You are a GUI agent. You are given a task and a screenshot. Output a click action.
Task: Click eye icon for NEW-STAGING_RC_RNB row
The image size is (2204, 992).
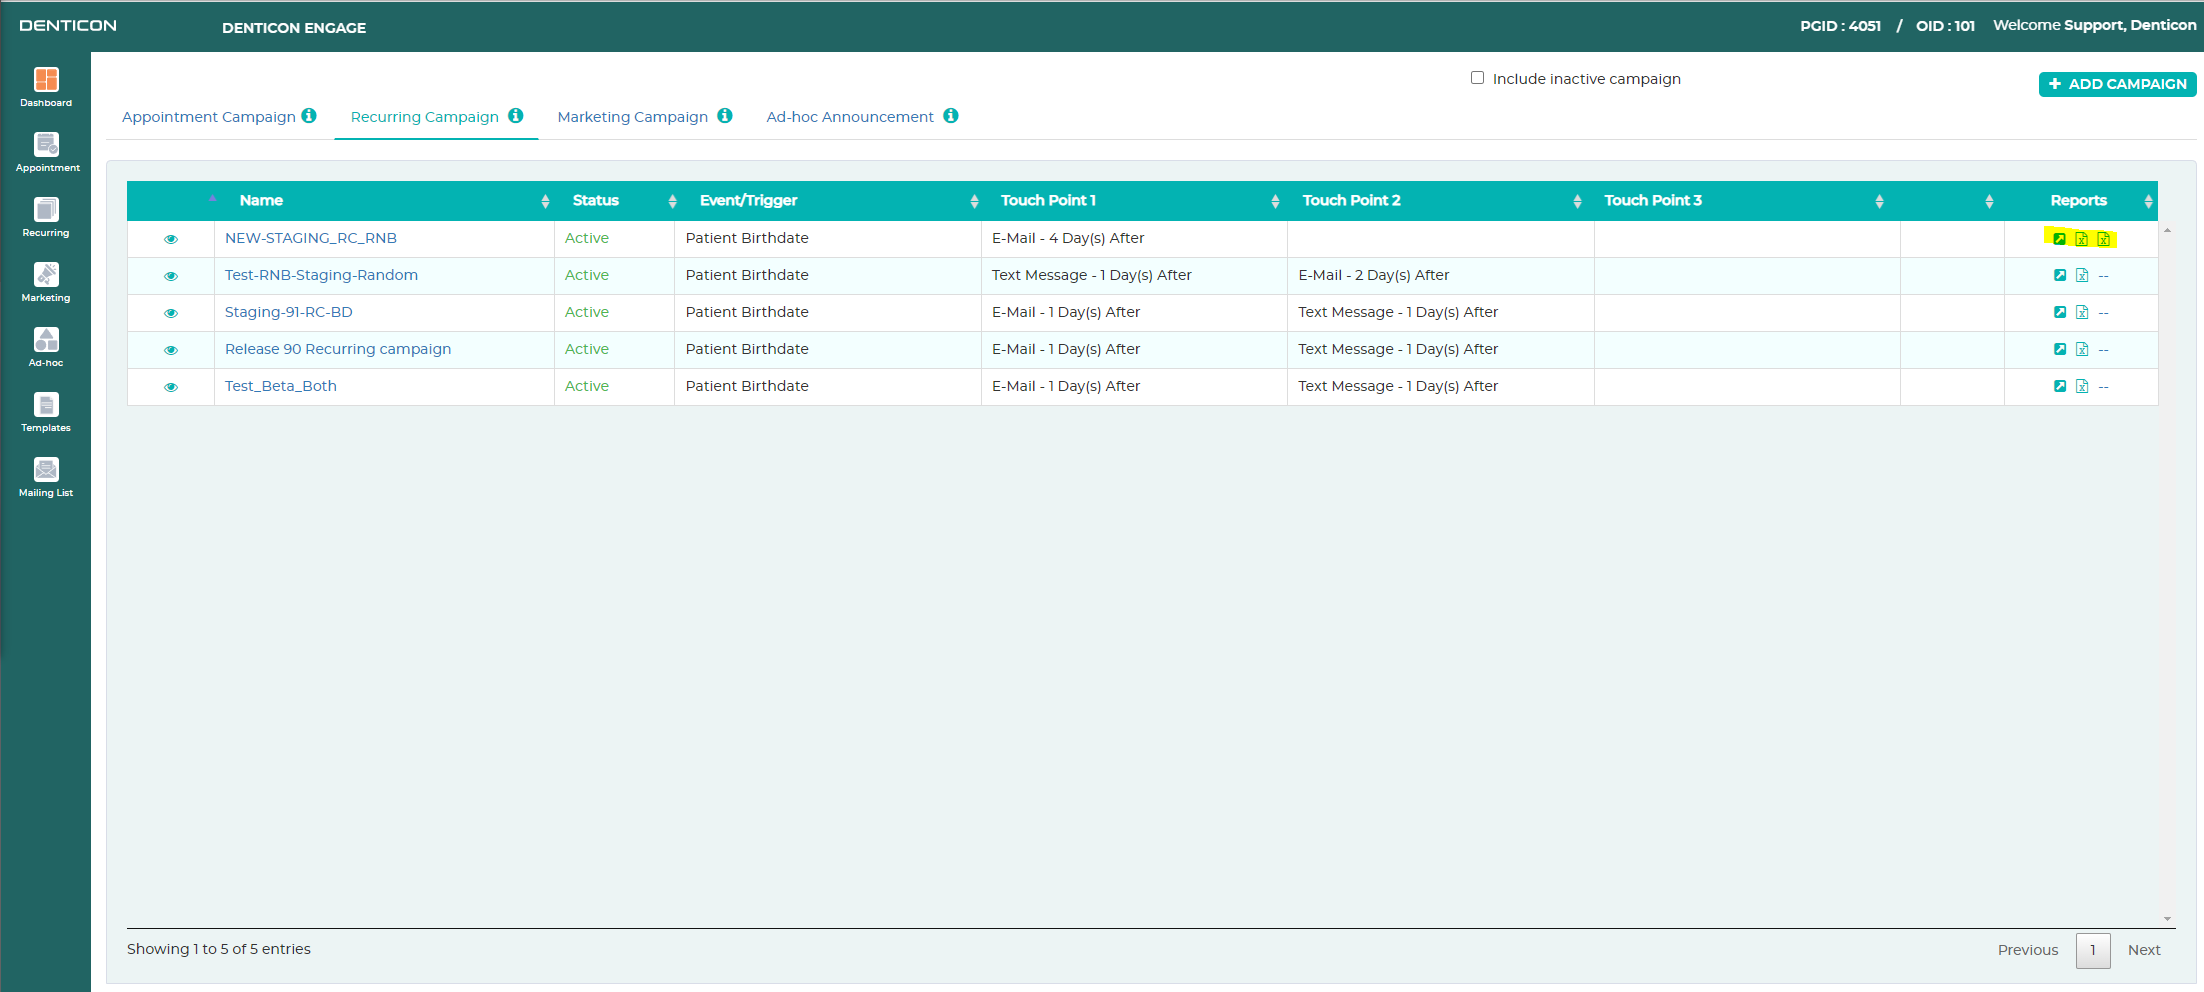(x=171, y=239)
